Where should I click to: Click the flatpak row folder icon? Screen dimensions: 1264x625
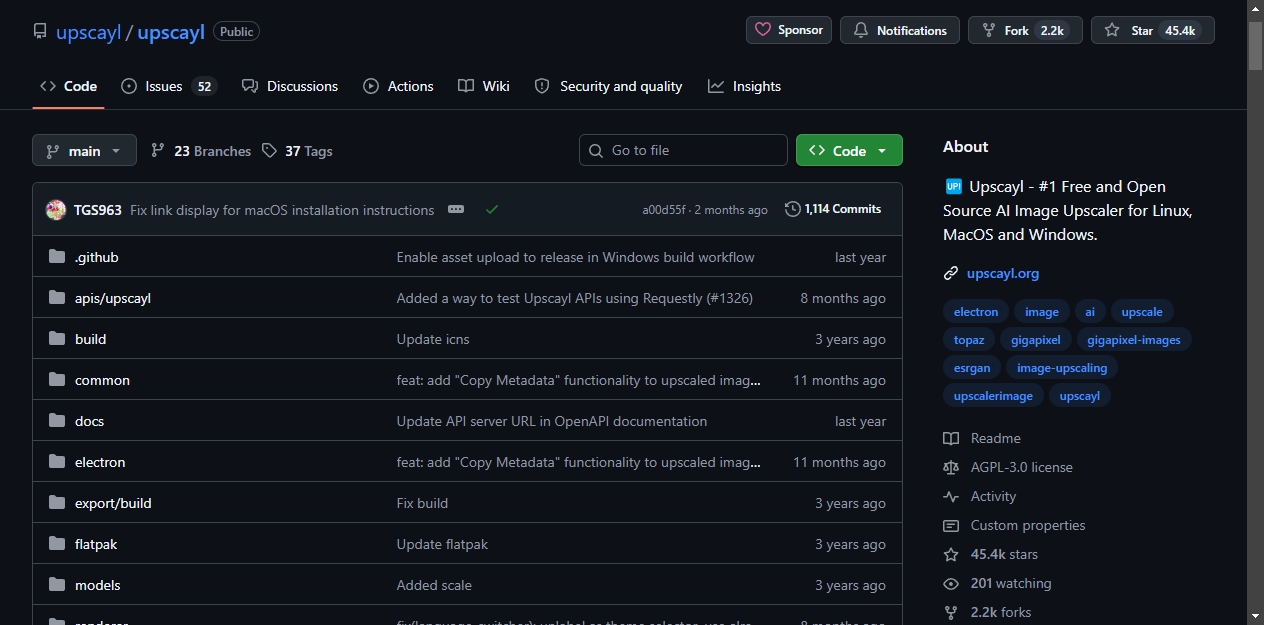point(57,544)
